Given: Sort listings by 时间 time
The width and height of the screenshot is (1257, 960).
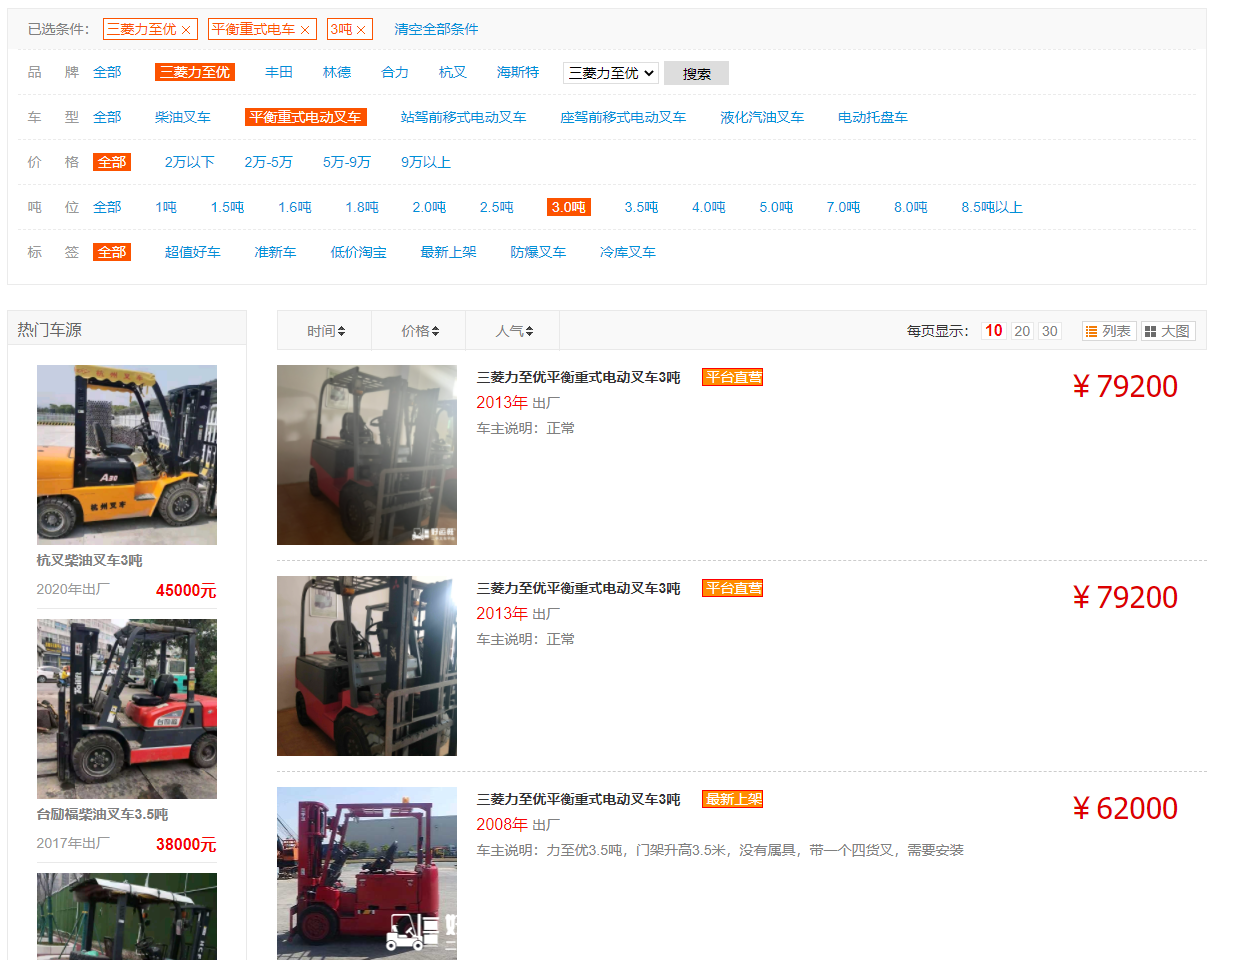Looking at the screenshot, I should (x=323, y=330).
